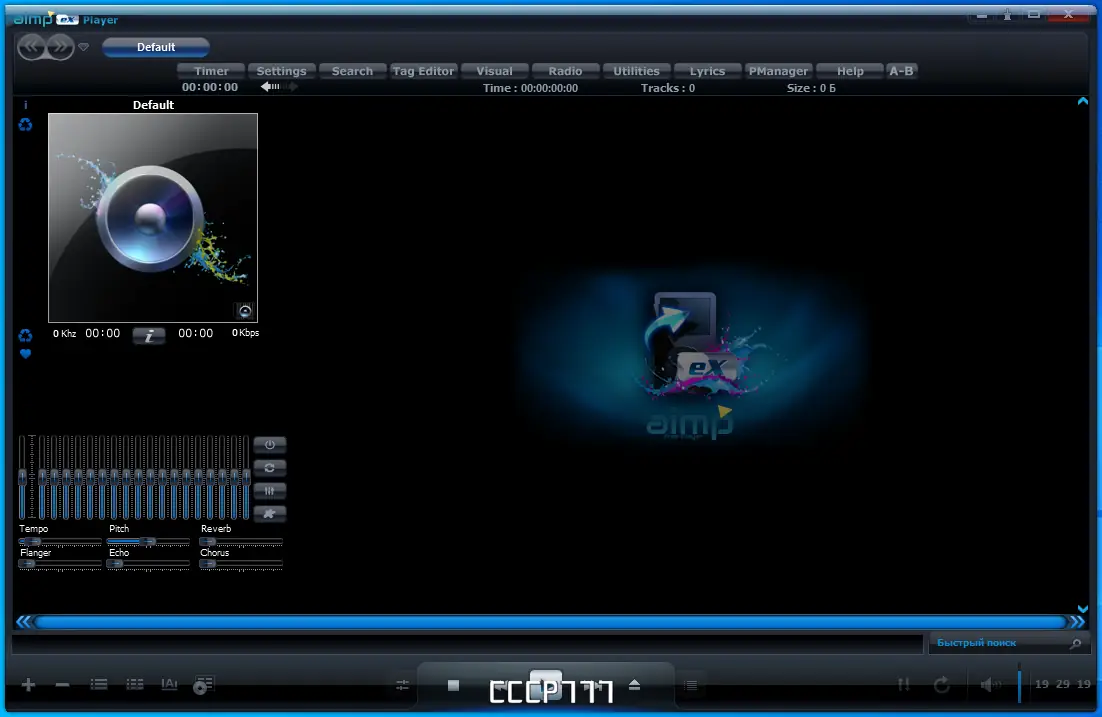Click the Help button

point(850,71)
